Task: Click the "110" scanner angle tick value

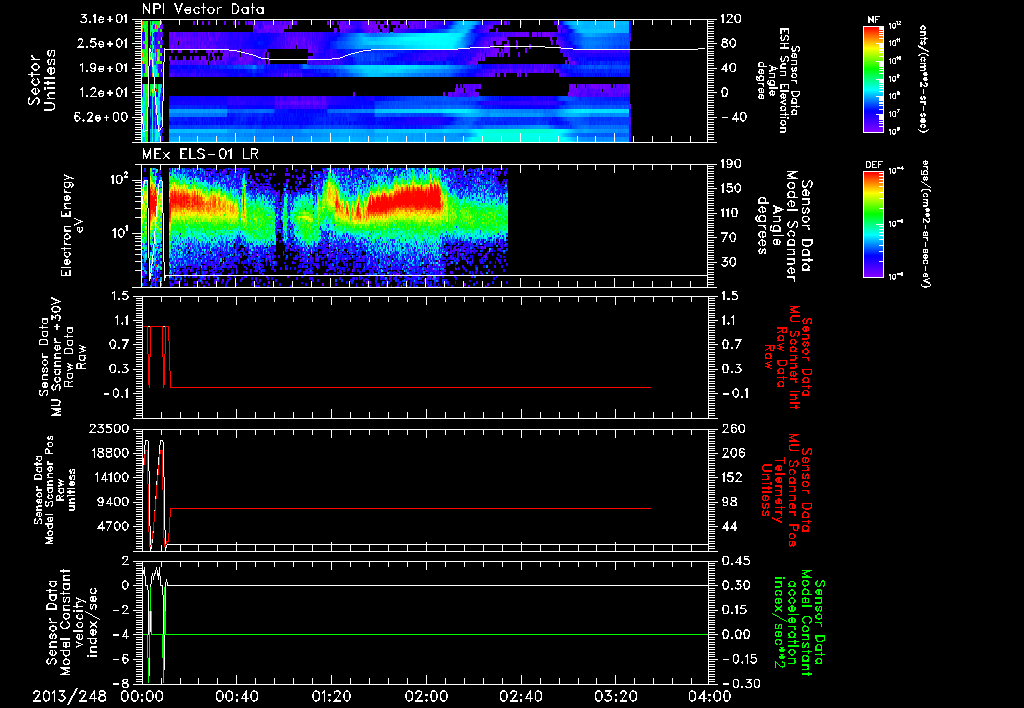Action: 731,213
